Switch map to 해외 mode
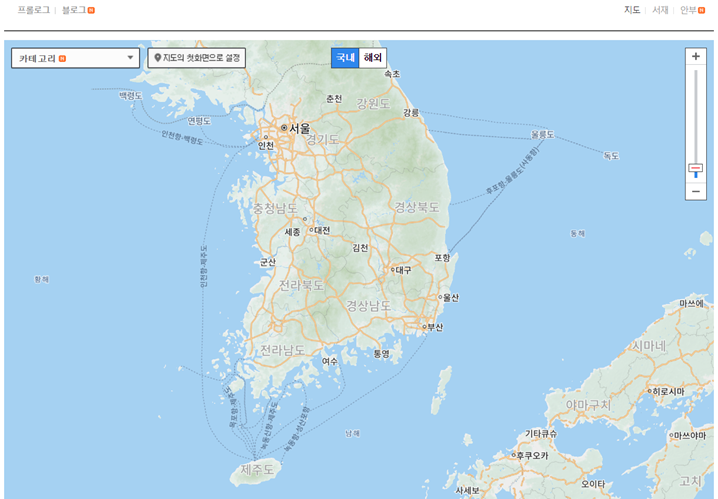 tap(373, 57)
